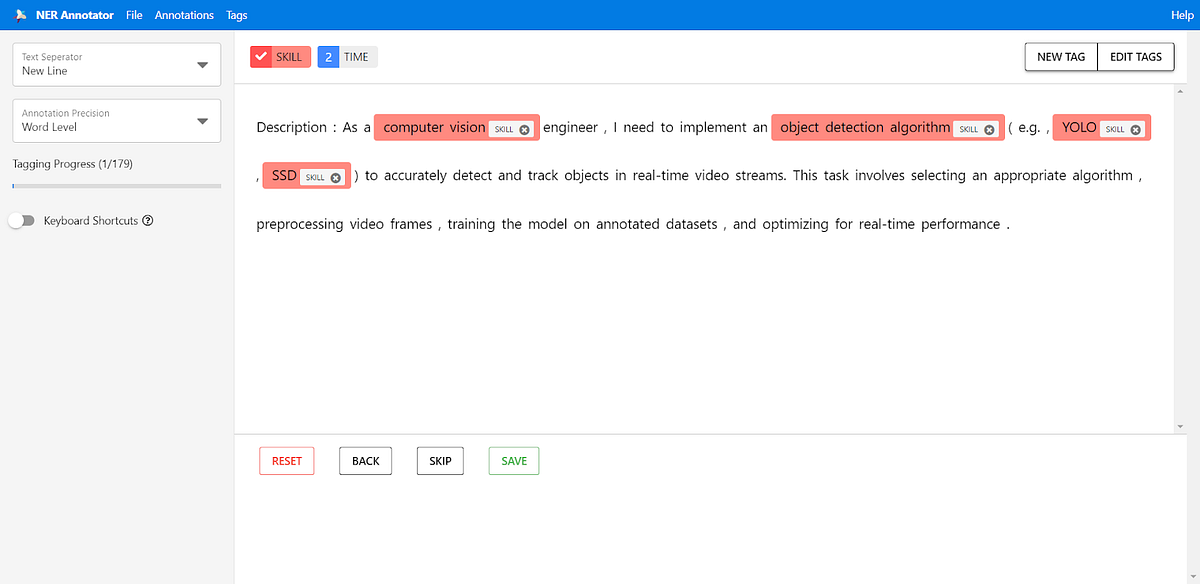Save the current annotation
Screen dimensions: 1200x584
pyautogui.click(x=513, y=460)
